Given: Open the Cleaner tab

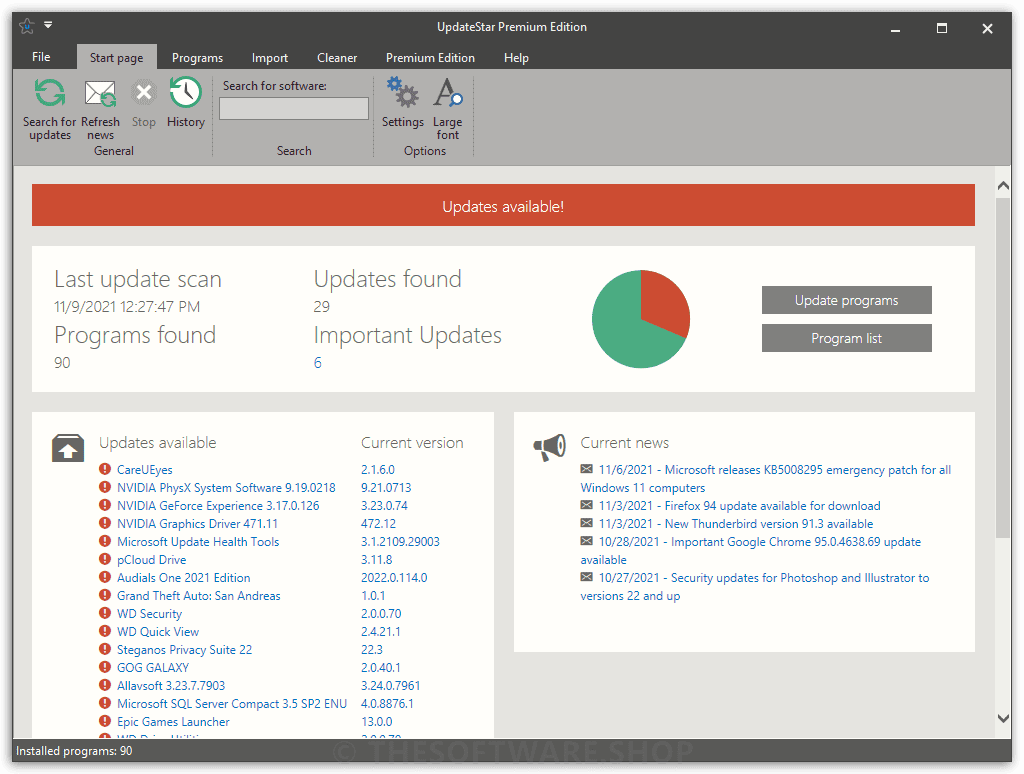Looking at the screenshot, I should click(337, 57).
